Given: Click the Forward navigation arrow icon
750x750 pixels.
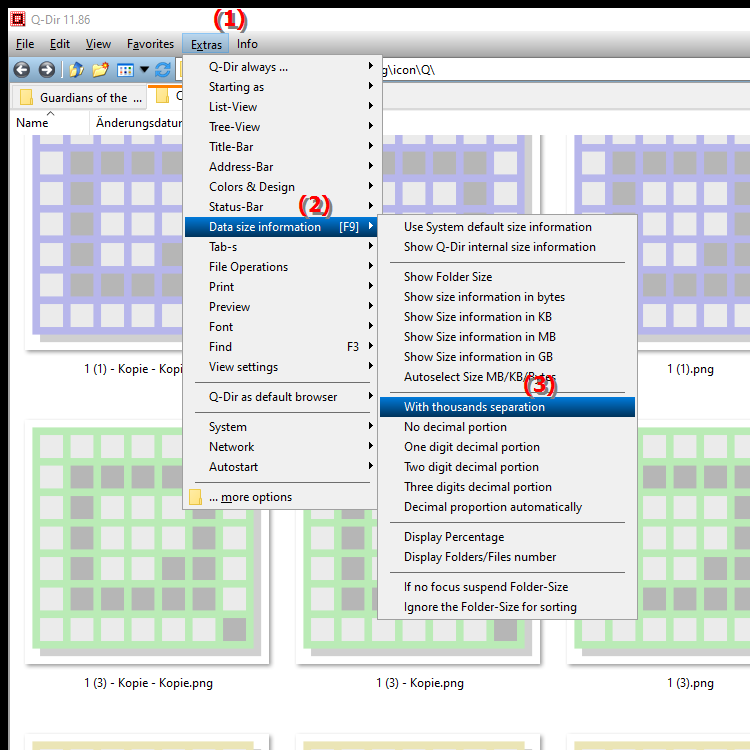Looking at the screenshot, I should pos(46,70).
